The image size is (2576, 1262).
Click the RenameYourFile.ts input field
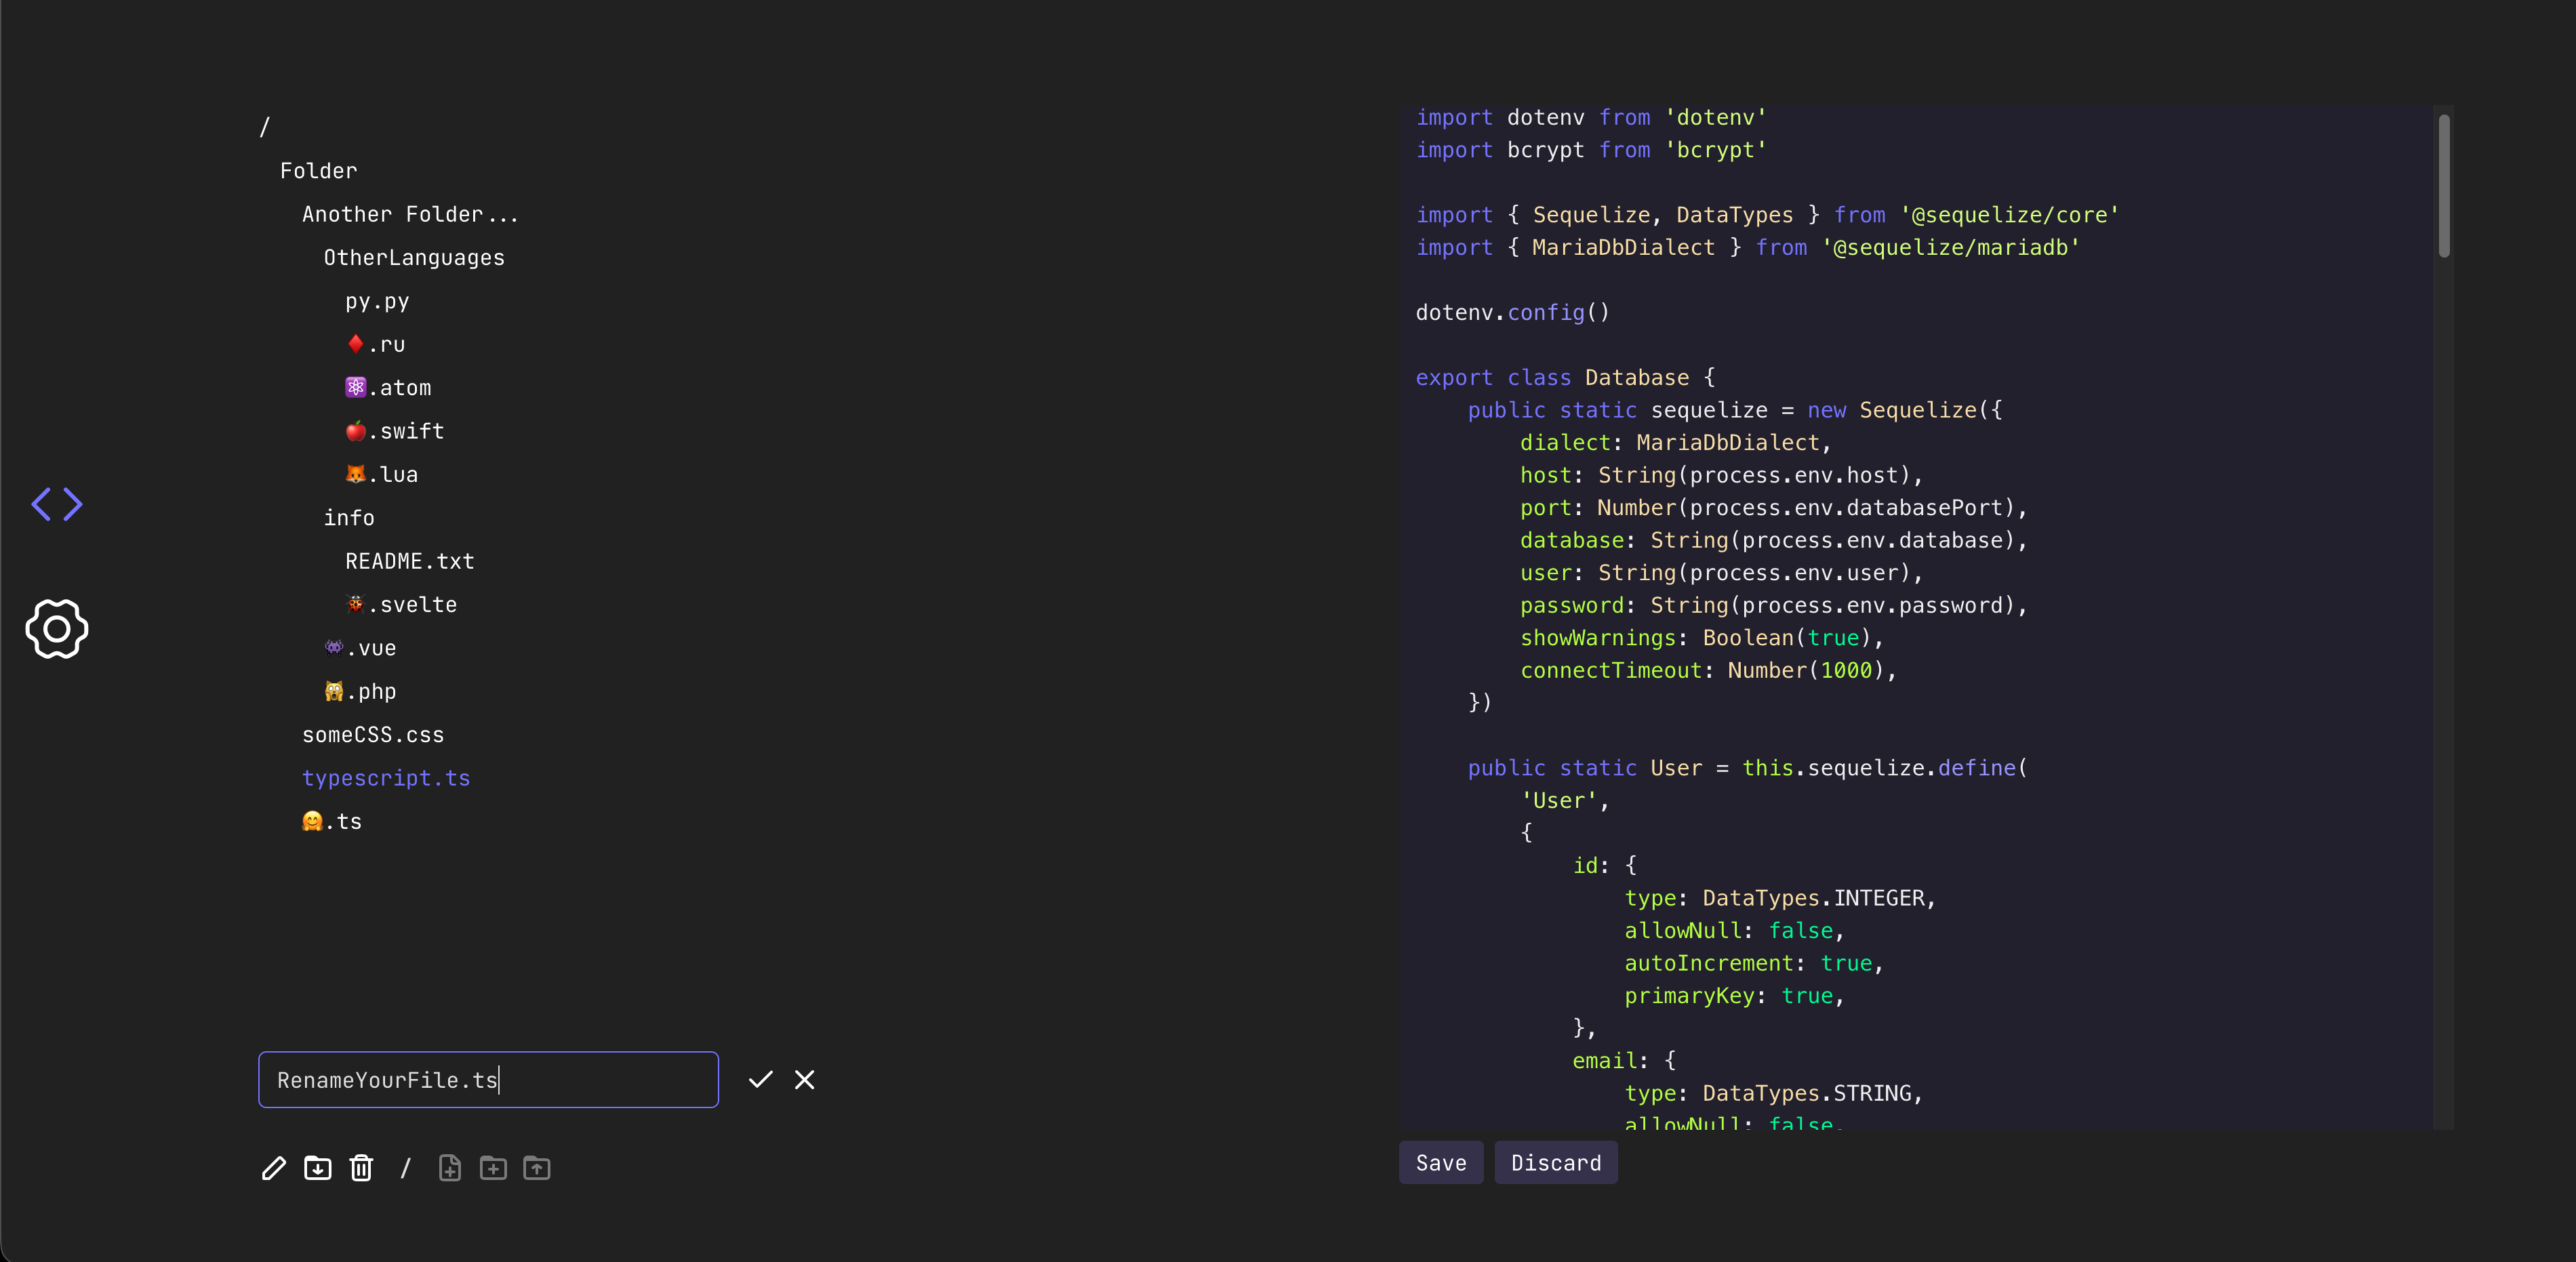[x=488, y=1080]
